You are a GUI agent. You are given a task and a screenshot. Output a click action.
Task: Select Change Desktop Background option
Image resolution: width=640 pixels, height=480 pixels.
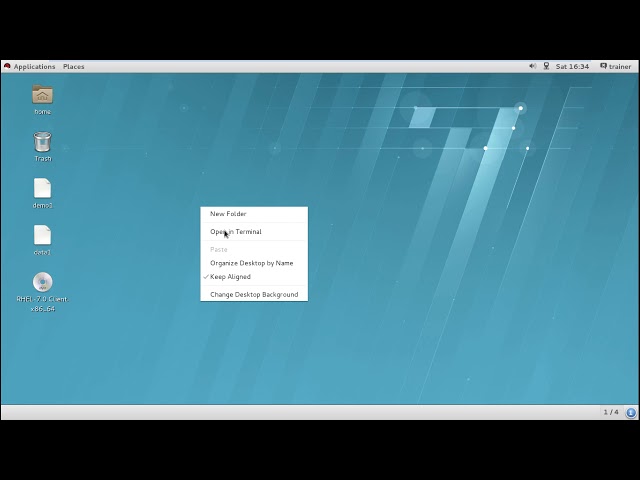(x=254, y=295)
